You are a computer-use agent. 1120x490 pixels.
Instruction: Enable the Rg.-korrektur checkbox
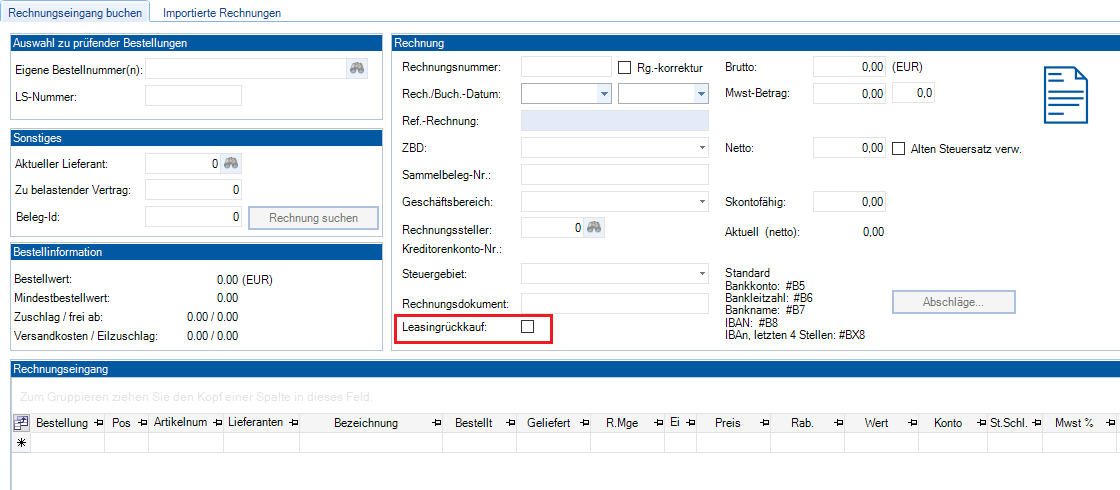(x=626, y=68)
